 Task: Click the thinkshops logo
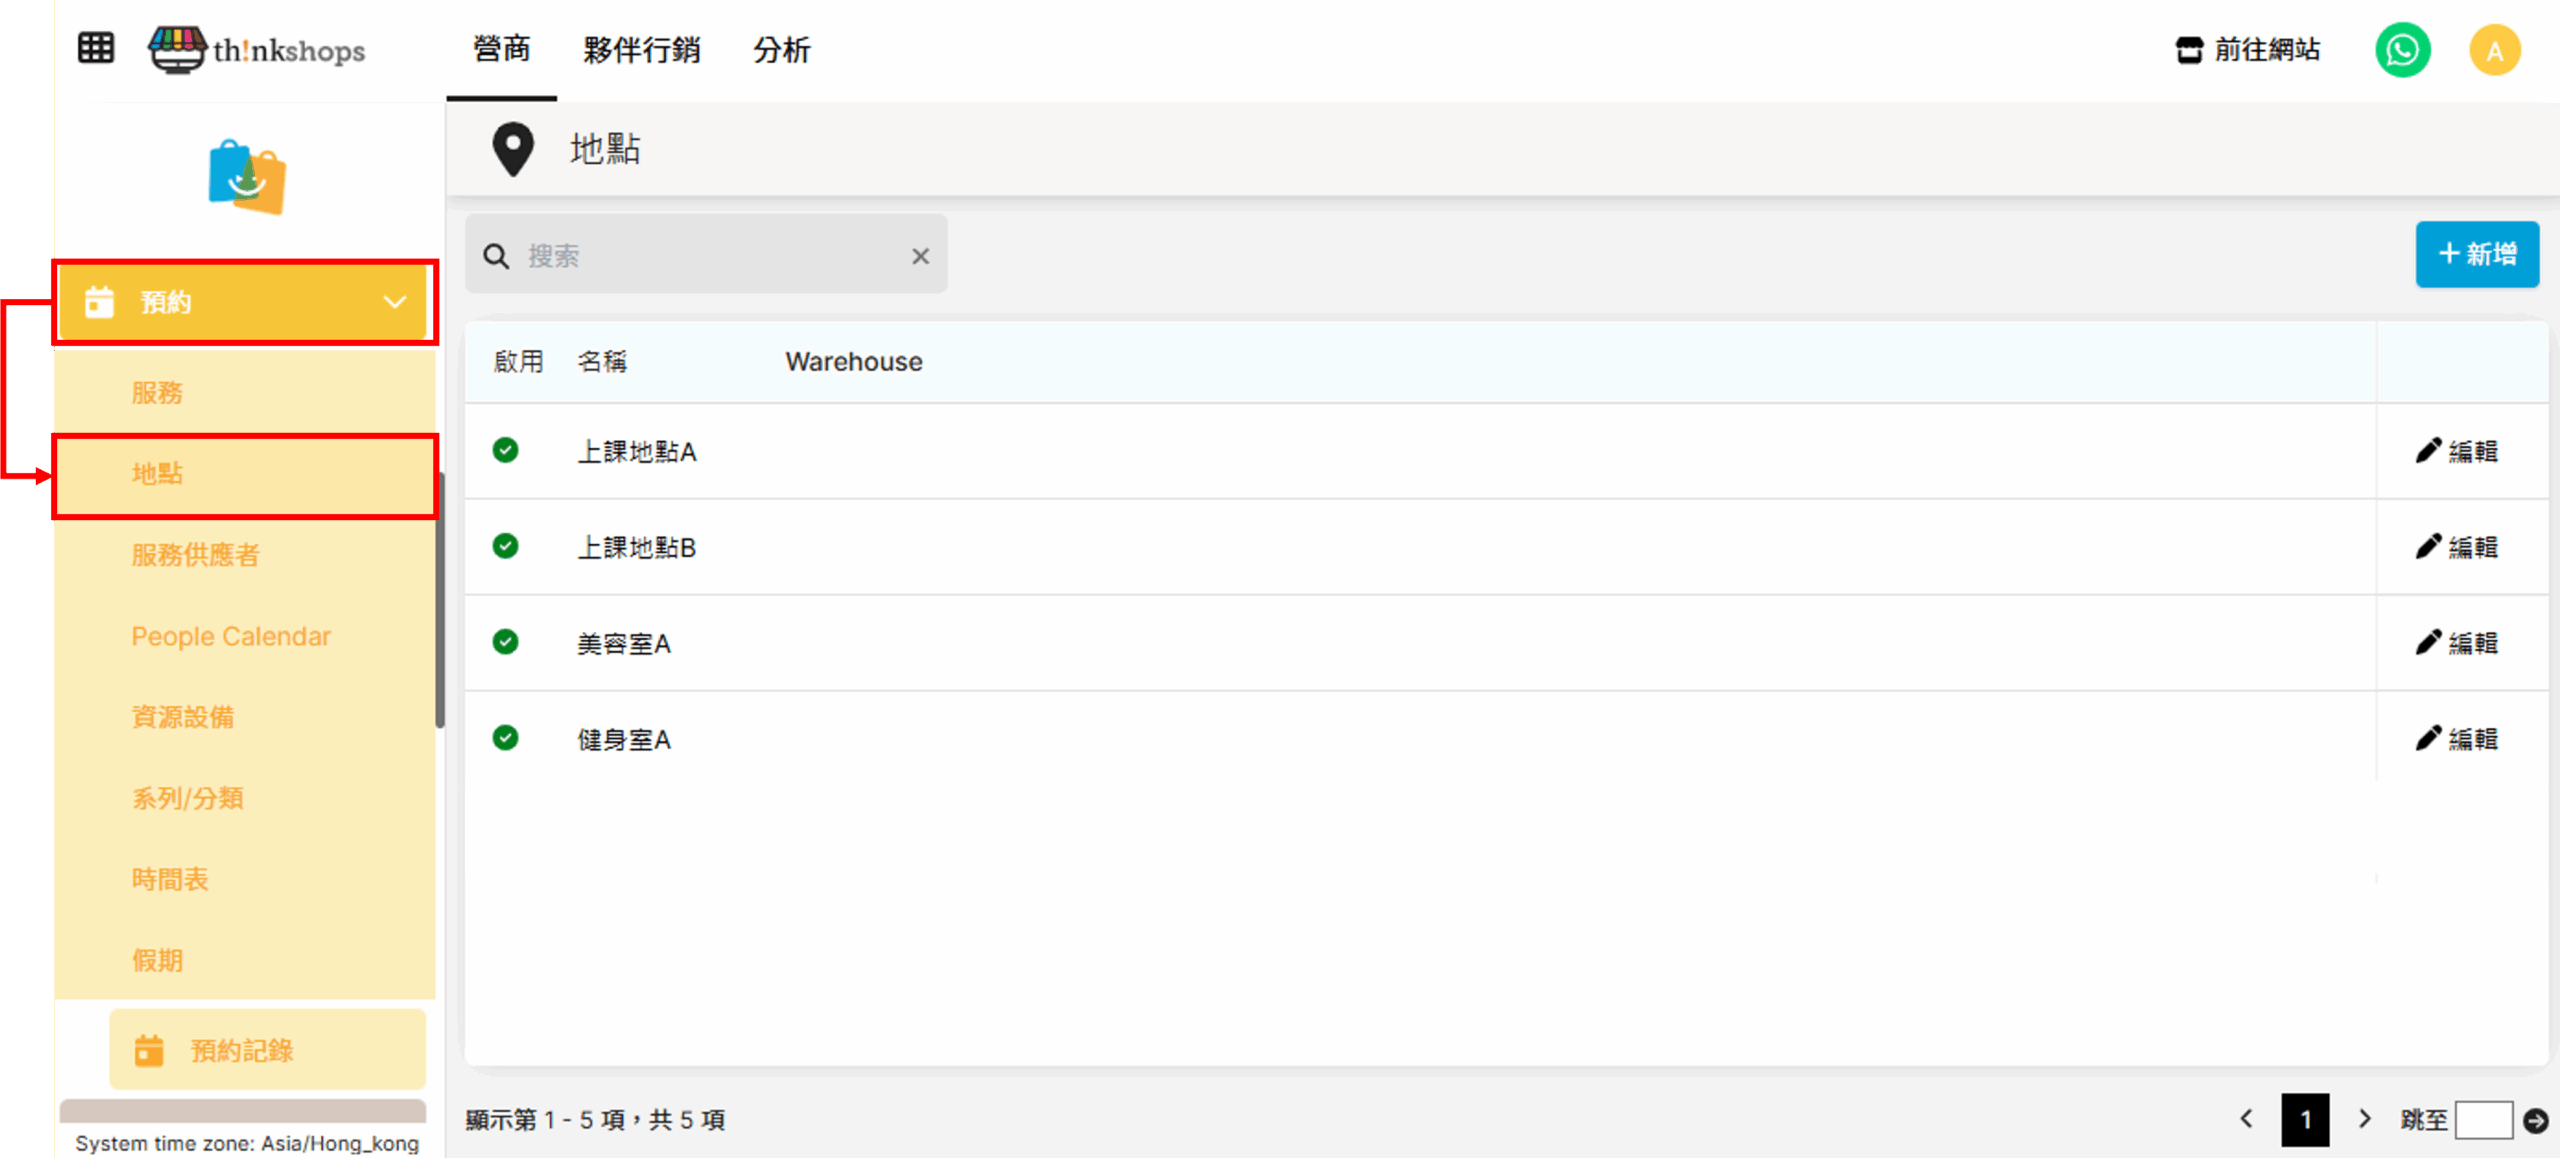tap(258, 49)
